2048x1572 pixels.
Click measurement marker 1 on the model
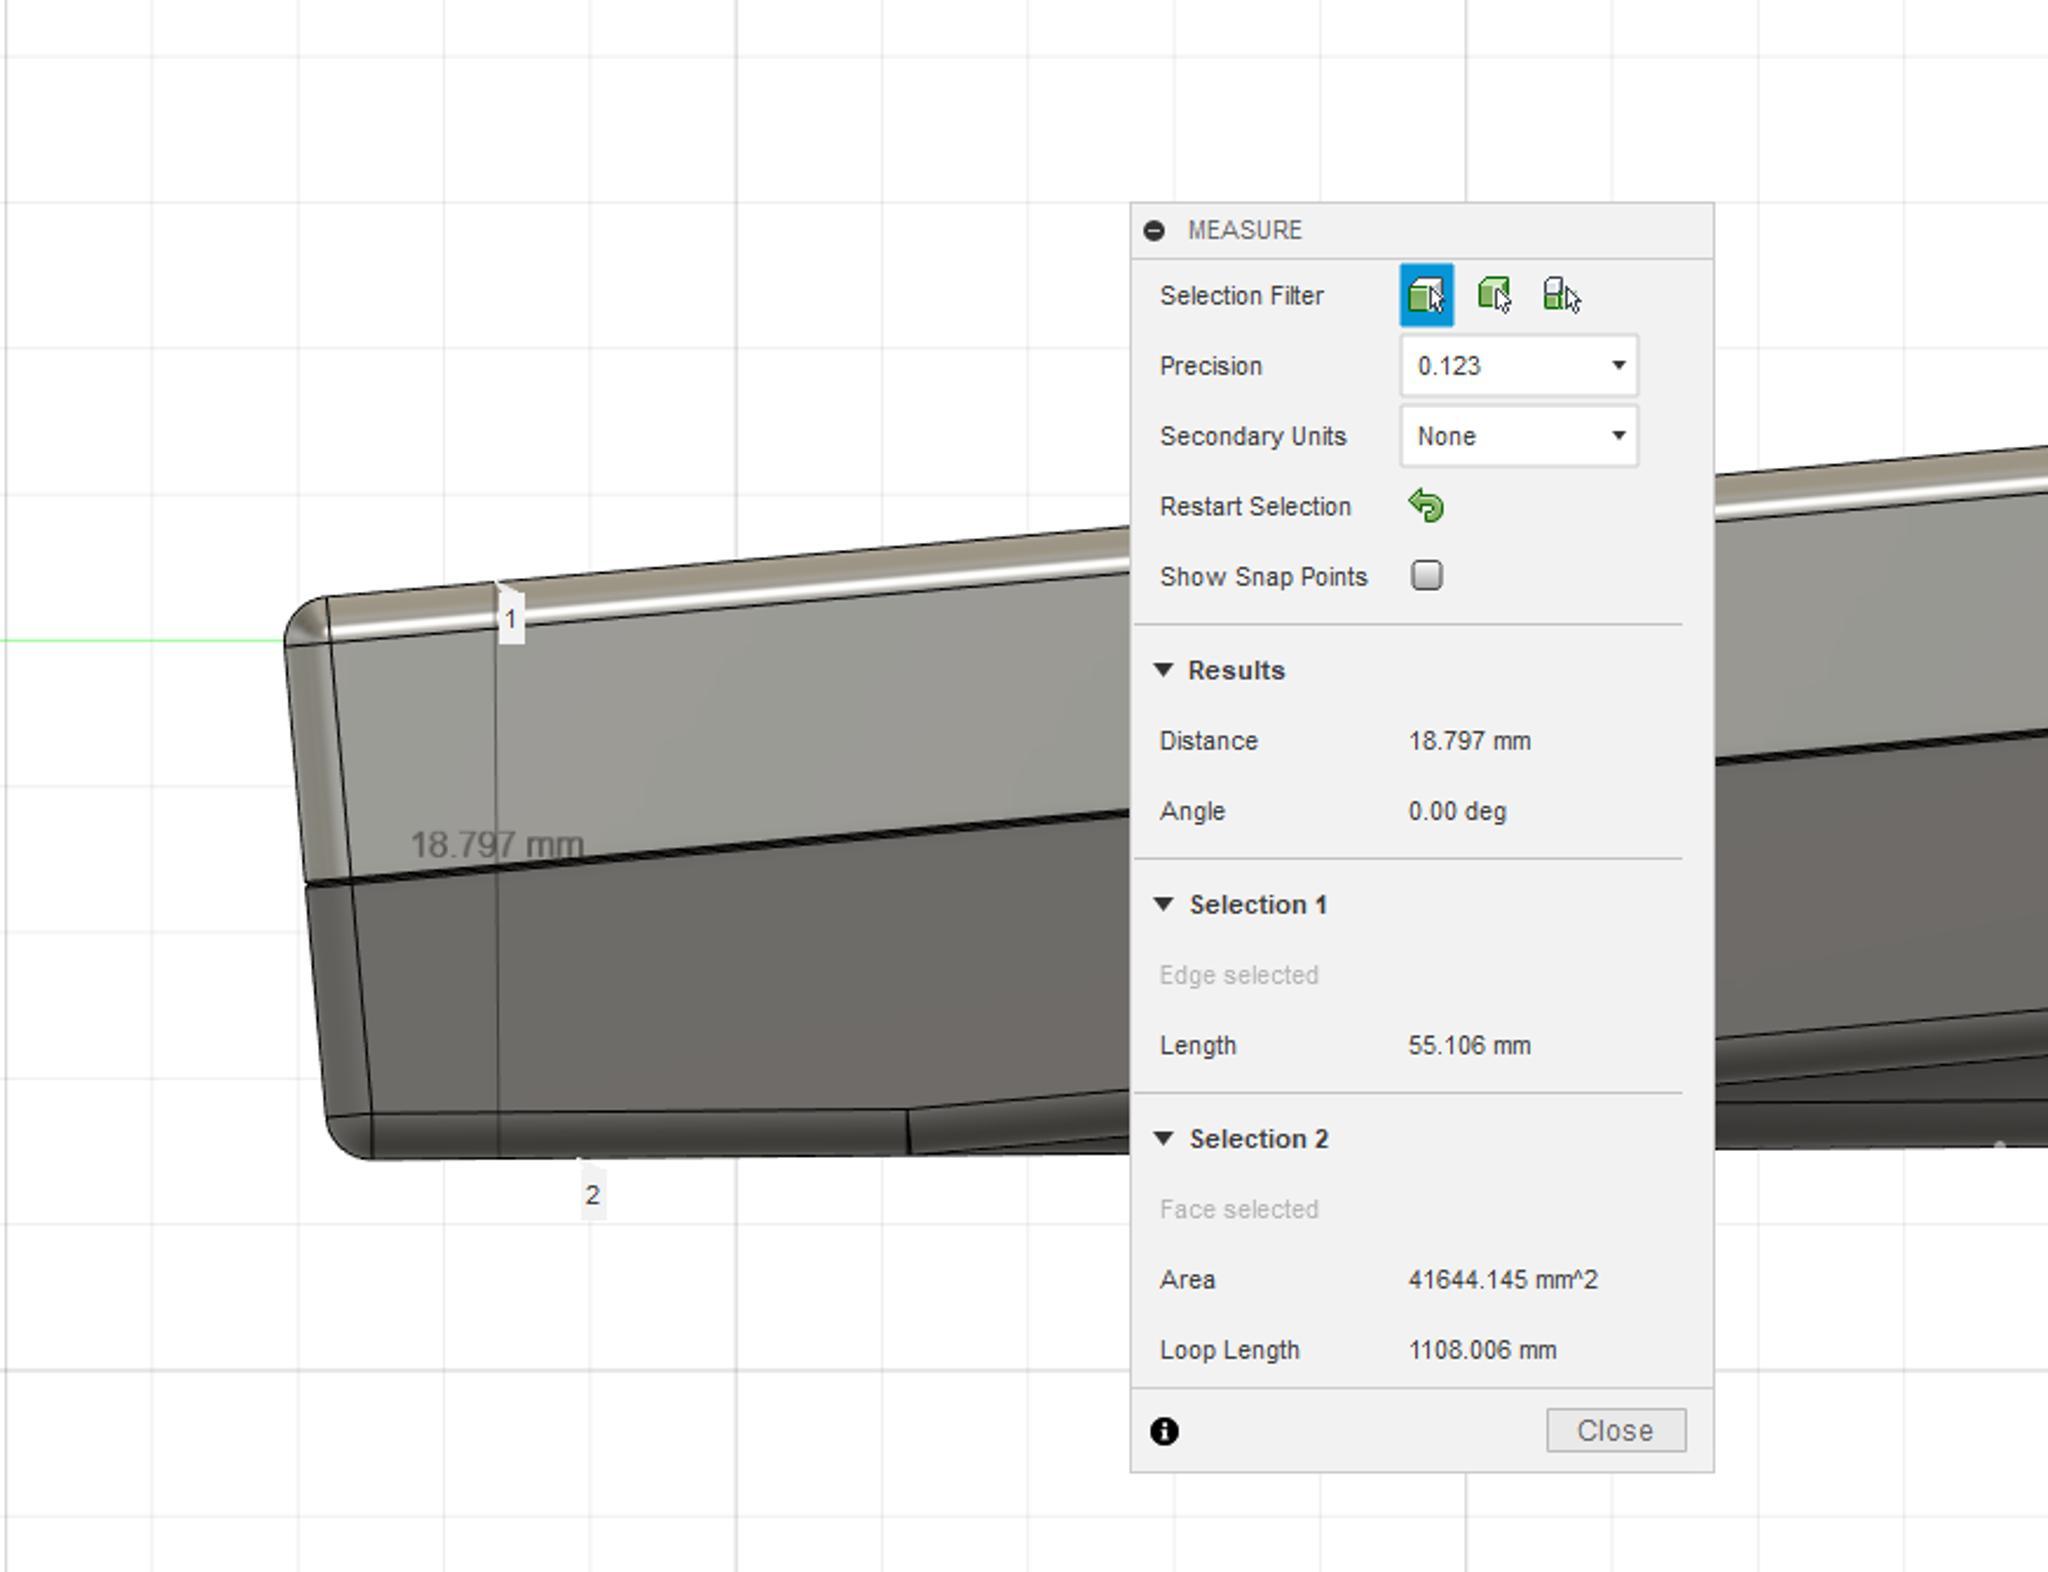511,619
